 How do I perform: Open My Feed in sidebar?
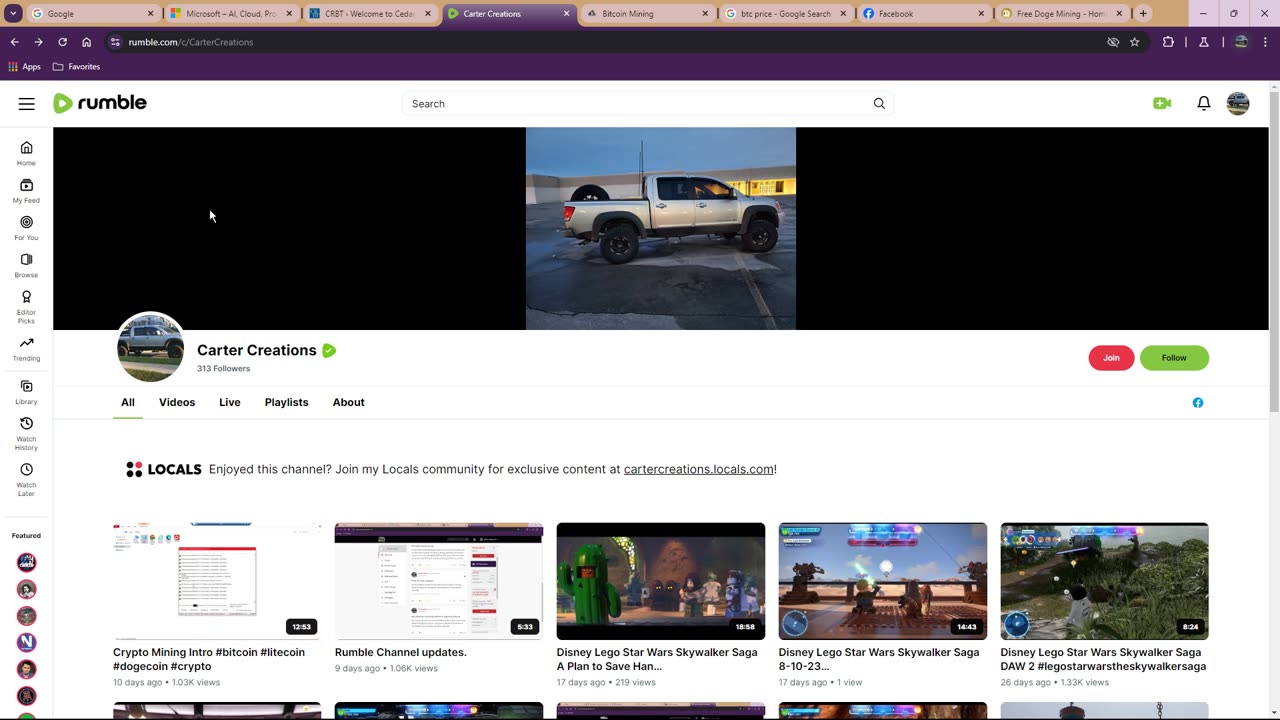[x=26, y=190]
